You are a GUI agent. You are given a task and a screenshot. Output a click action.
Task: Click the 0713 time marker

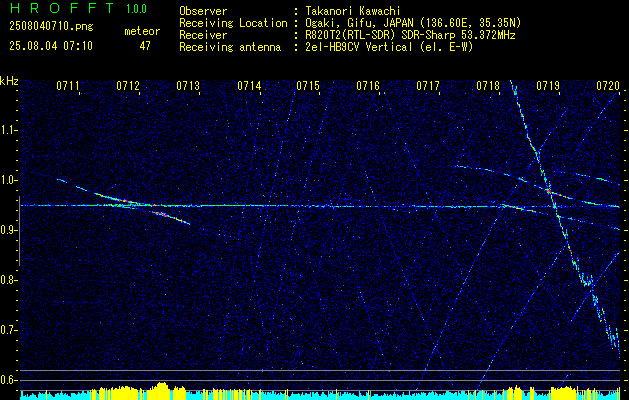point(188,85)
